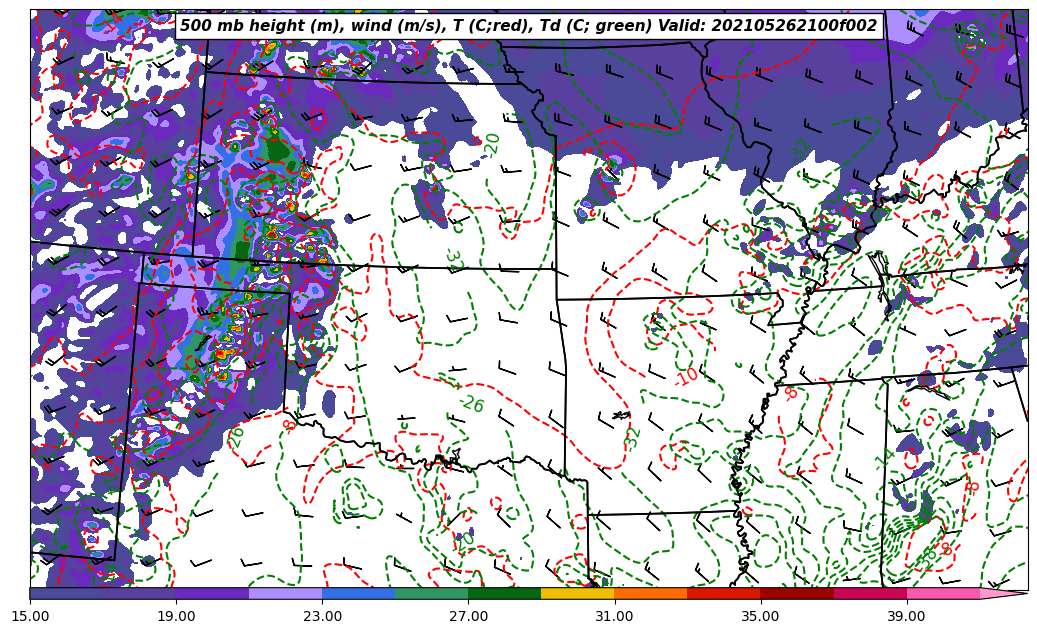Click the 19.00 colorbar tick label
Viewport: 1037px width, 633px height.
click(x=176, y=616)
